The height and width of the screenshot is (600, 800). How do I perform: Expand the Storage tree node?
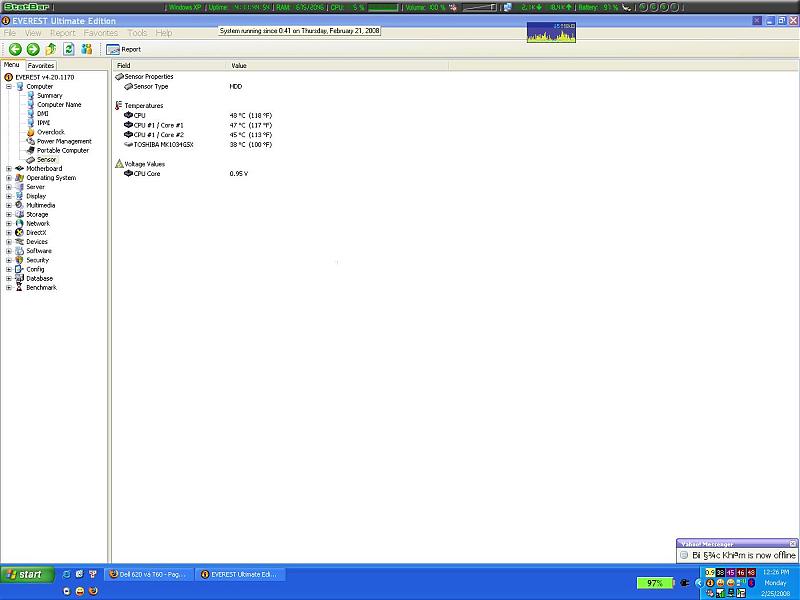click(x=9, y=215)
